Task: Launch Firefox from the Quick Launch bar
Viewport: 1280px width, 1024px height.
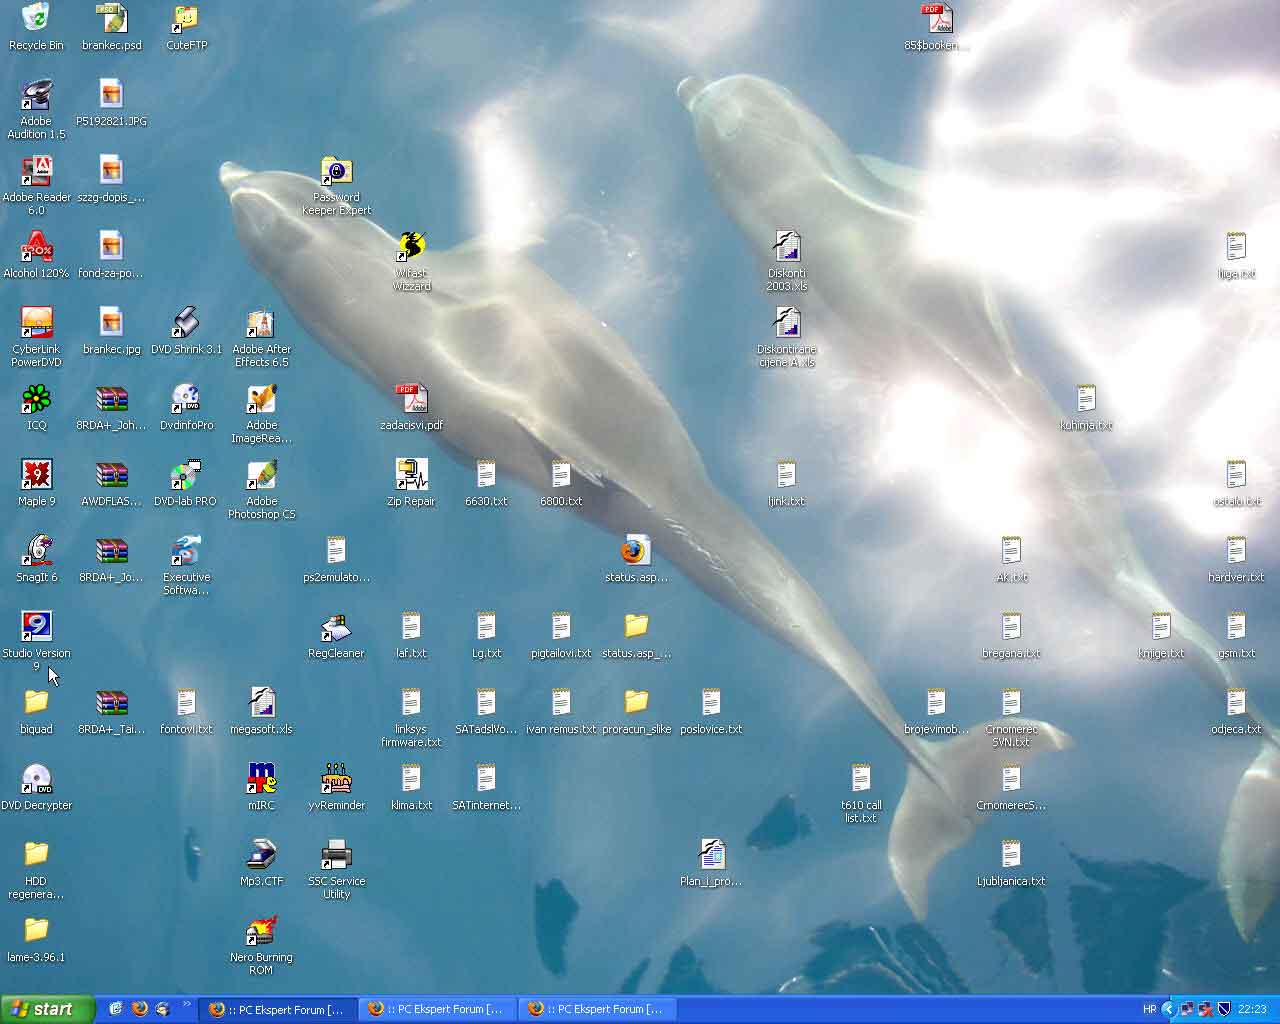Action: 139,1009
